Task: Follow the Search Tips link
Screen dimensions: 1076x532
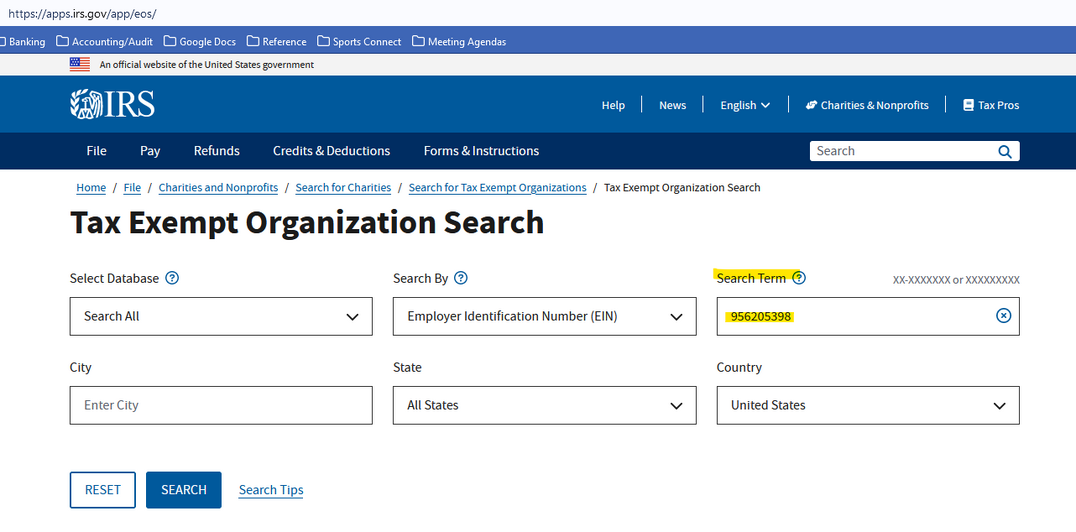Action: (271, 490)
